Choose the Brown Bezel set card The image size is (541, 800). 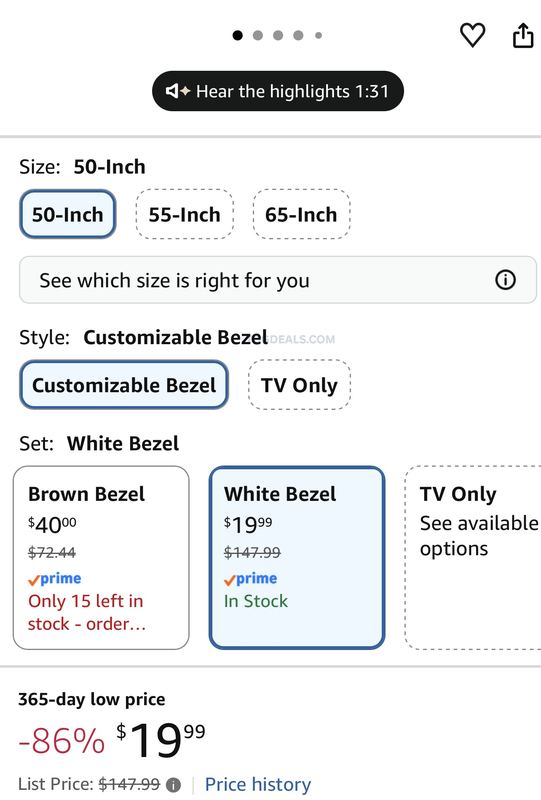point(101,558)
